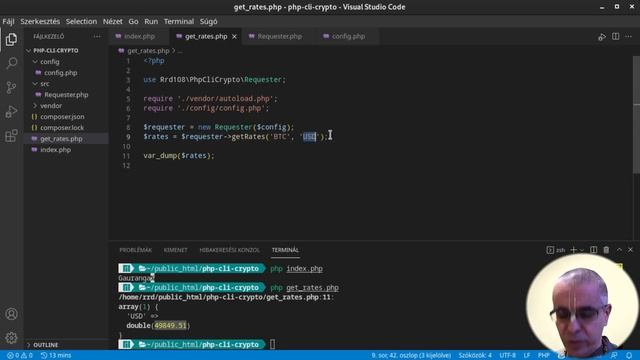The image size is (640, 360).
Task: Expand the vendor folder
Action: click(x=51, y=106)
